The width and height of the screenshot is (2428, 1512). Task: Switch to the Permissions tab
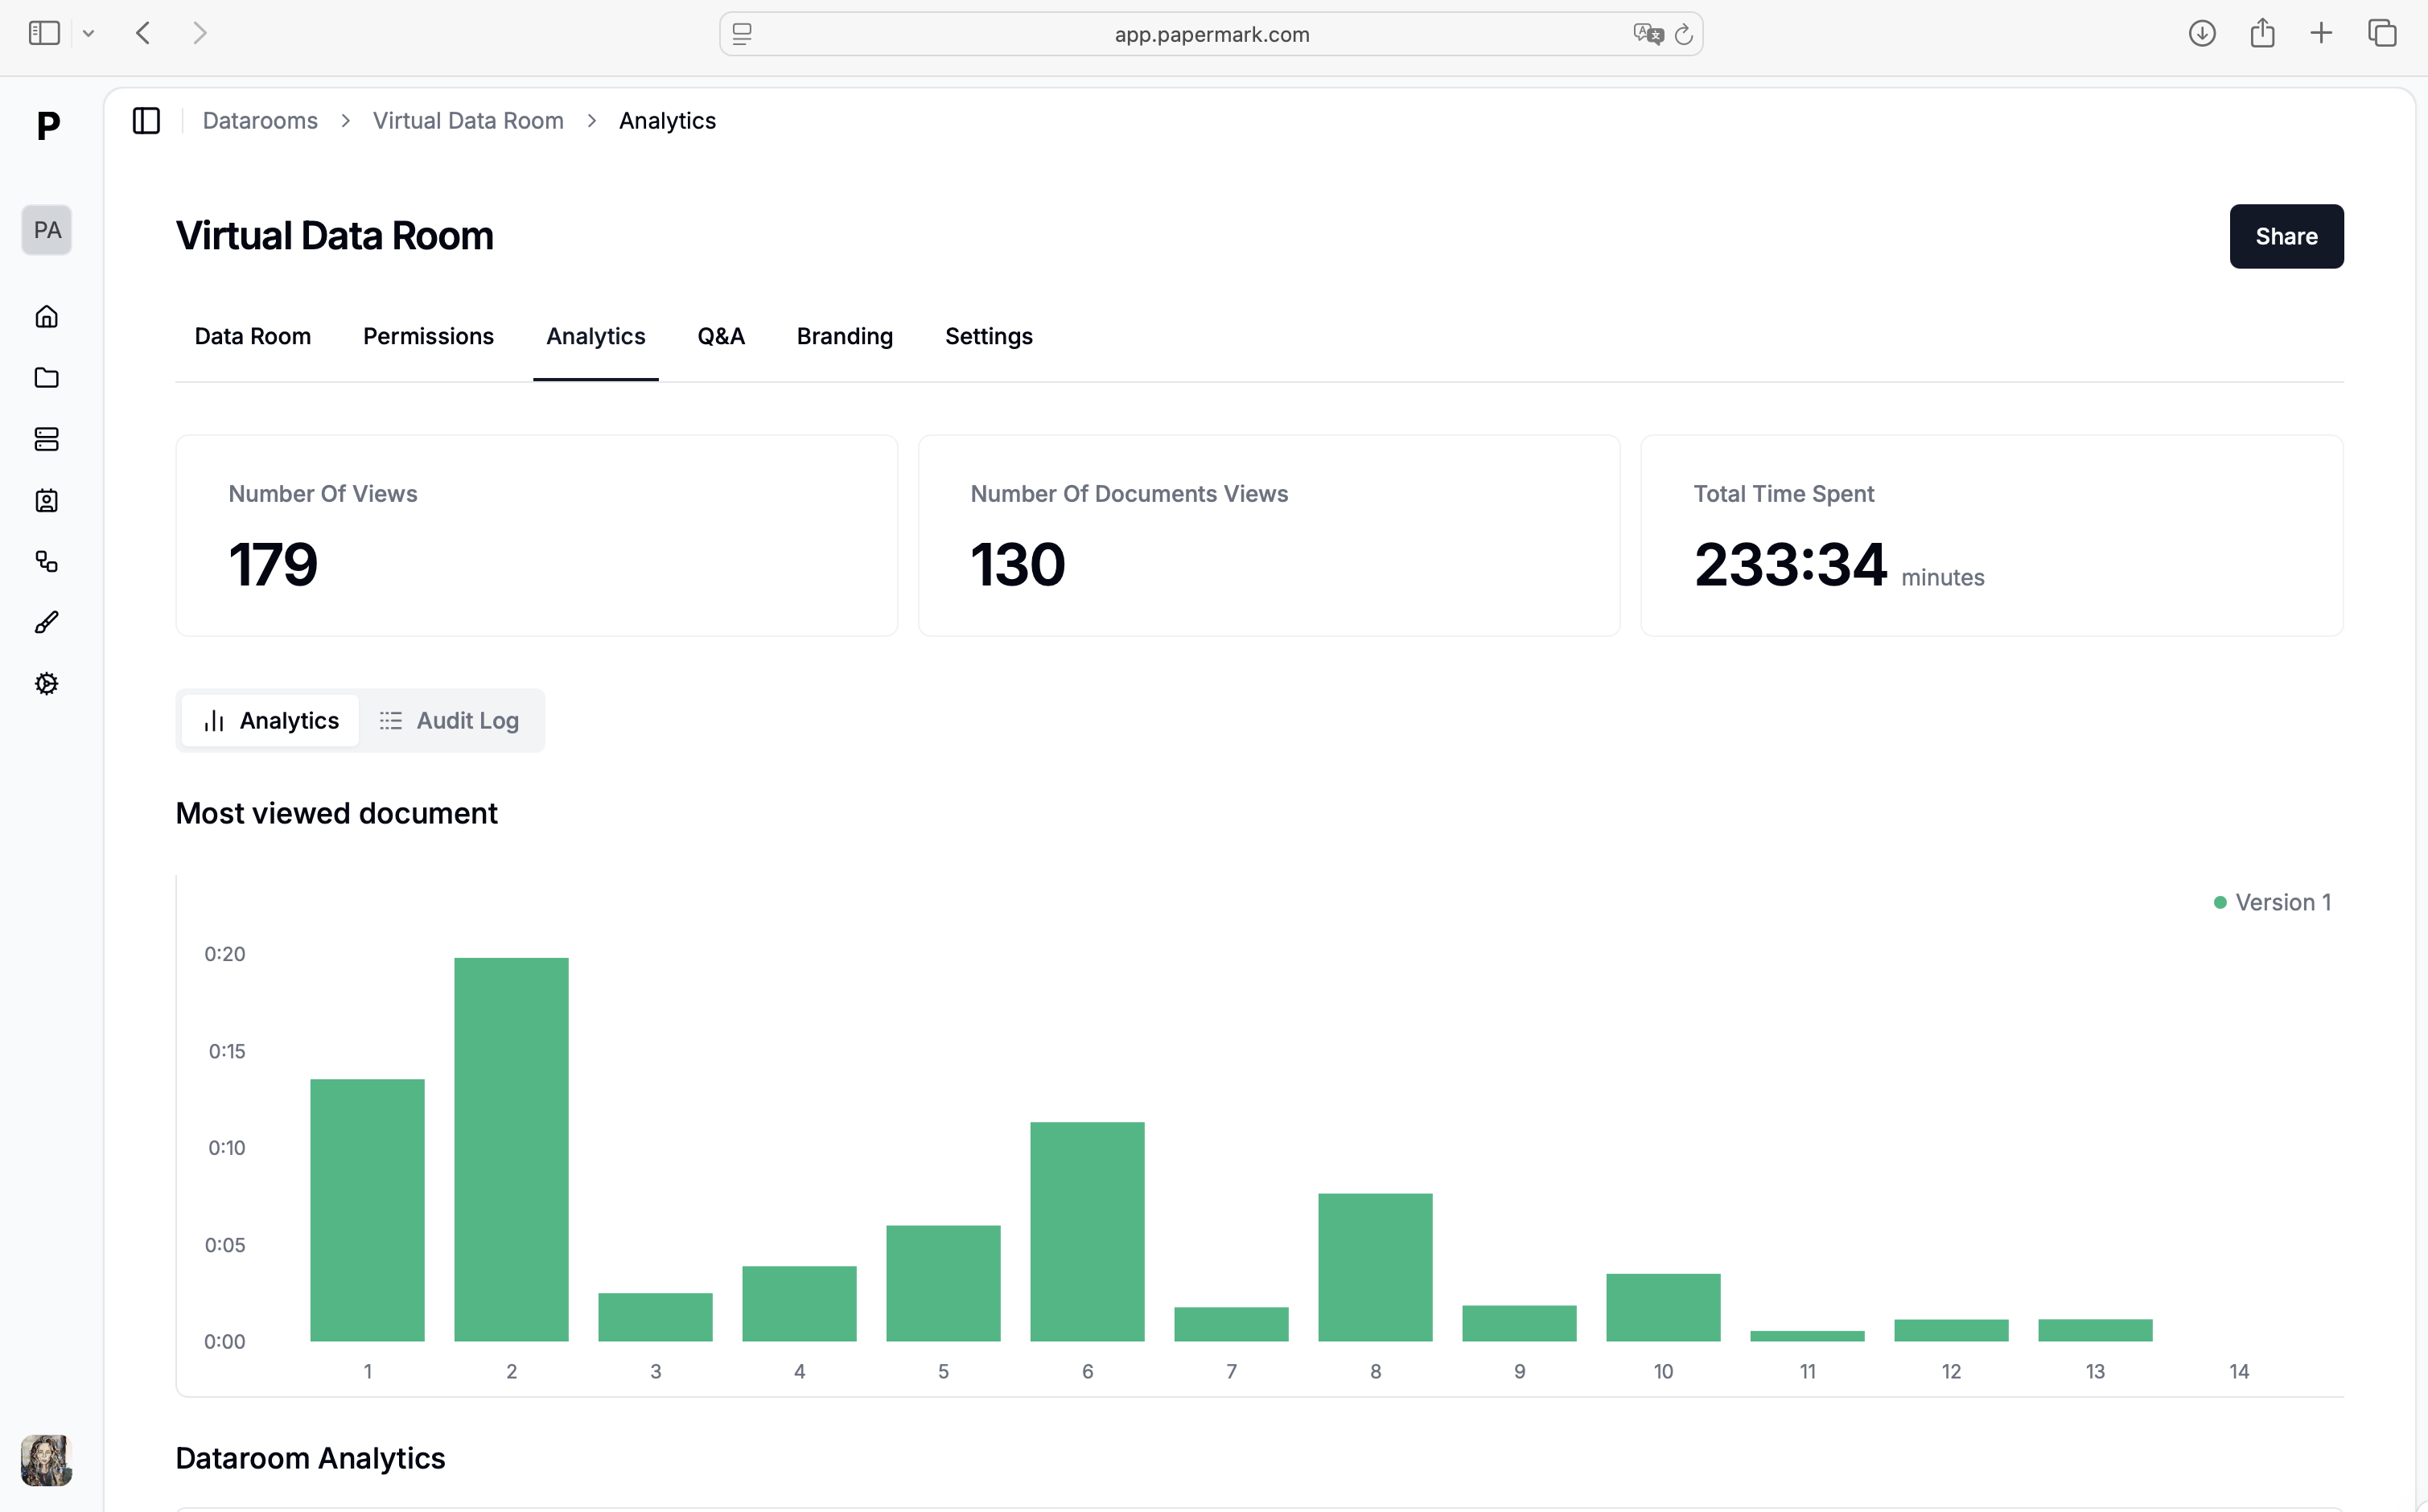[428, 336]
